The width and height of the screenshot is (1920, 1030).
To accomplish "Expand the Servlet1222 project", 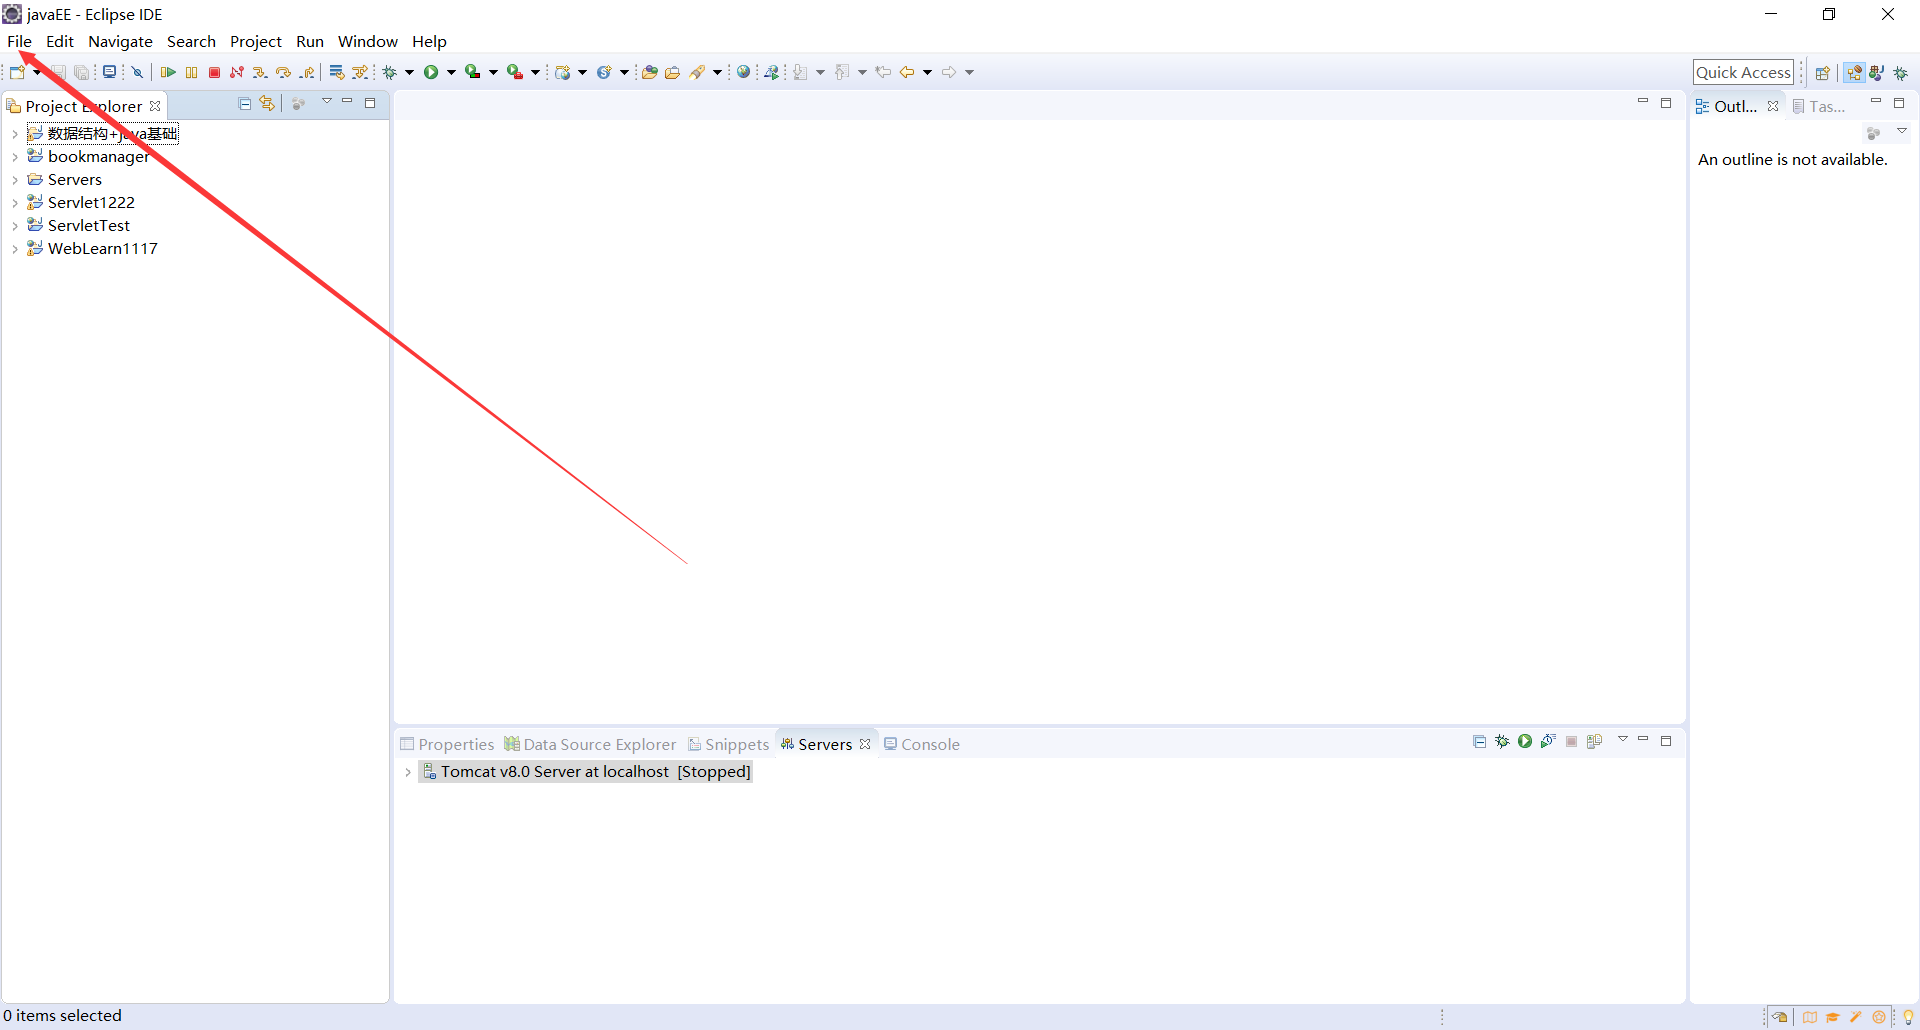I will [15, 203].
